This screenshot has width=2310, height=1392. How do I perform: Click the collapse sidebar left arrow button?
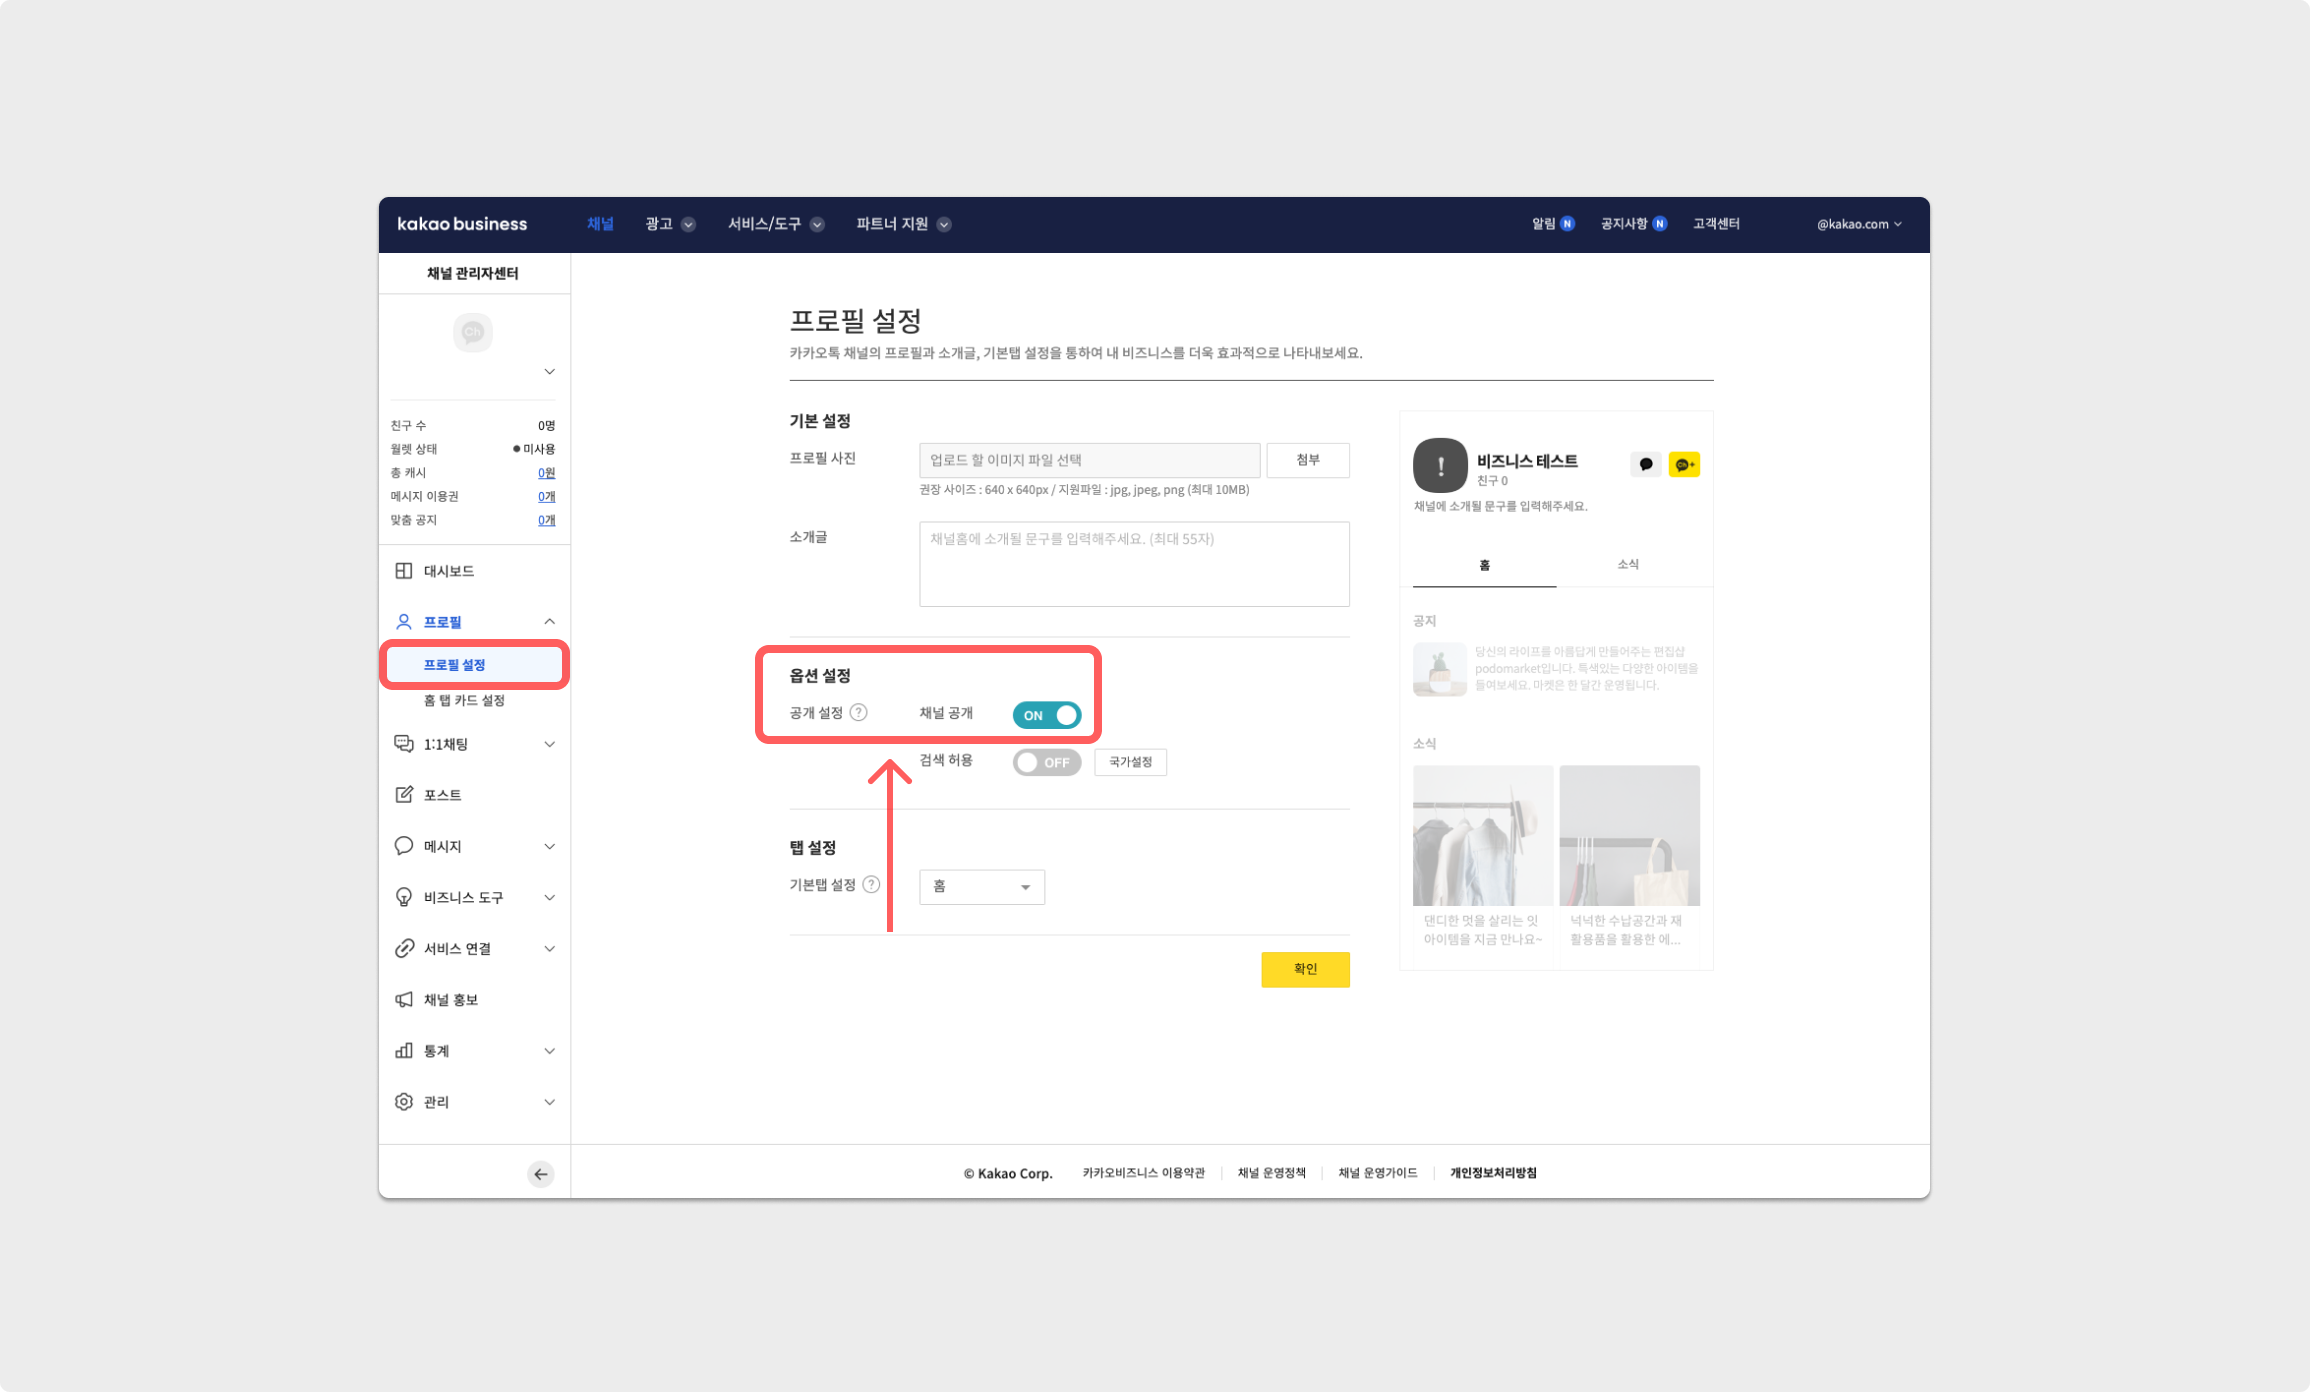(x=541, y=1174)
